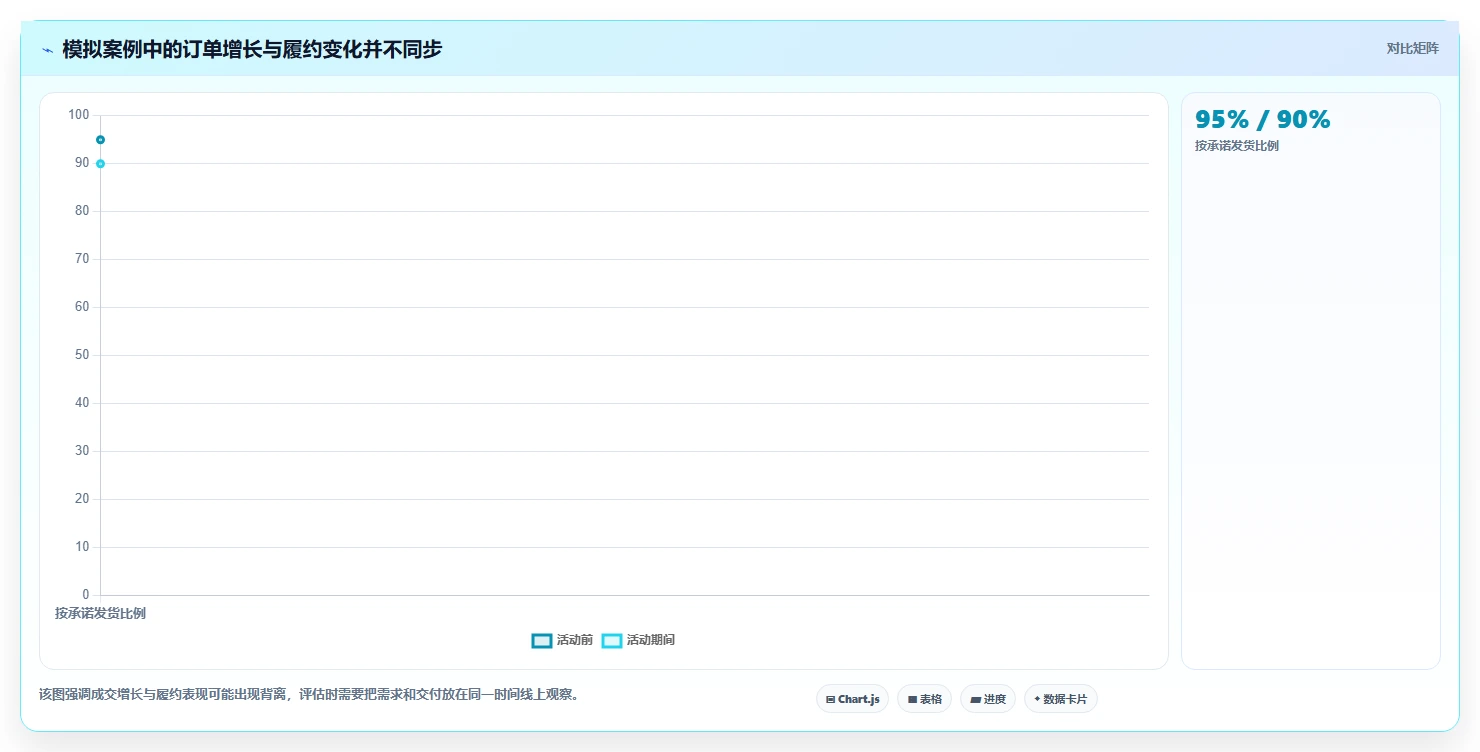Viewport: 1480px width, 752px height.
Task: Click the Chart.js tag pill
Action: 852,699
